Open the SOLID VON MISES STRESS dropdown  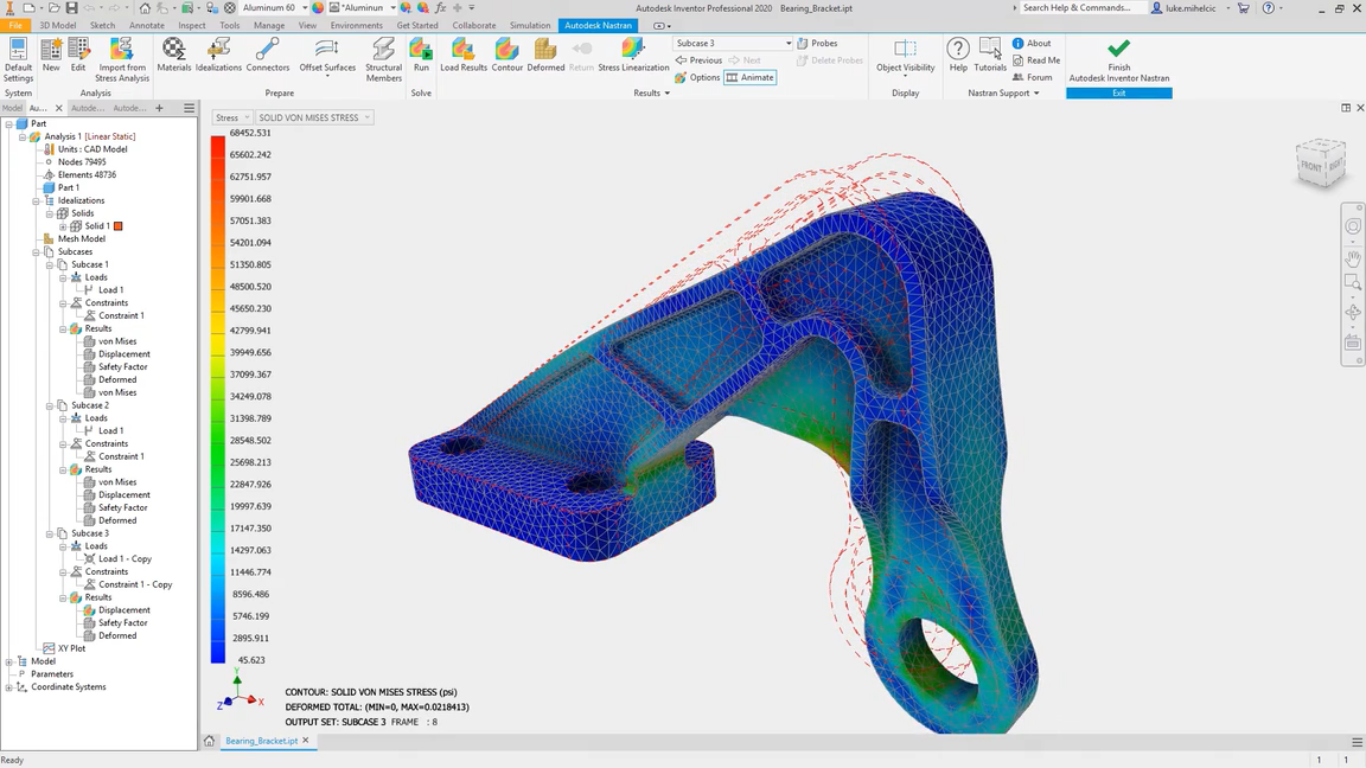pos(314,118)
